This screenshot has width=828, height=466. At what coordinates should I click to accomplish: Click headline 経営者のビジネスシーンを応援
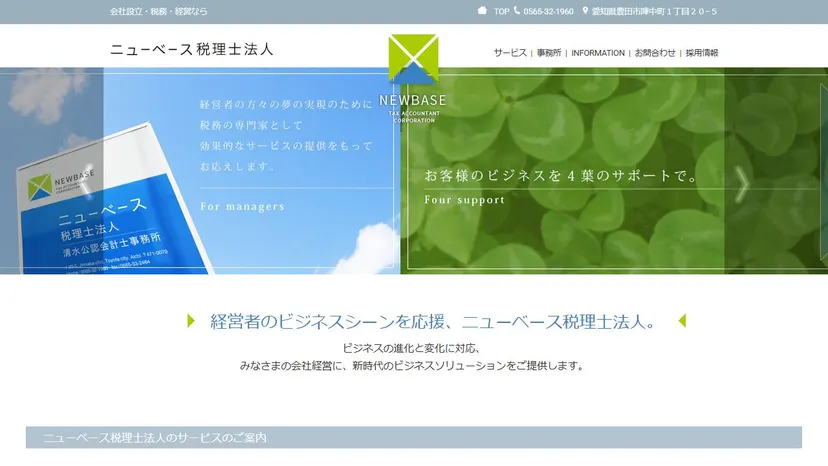tap(329, 321)
